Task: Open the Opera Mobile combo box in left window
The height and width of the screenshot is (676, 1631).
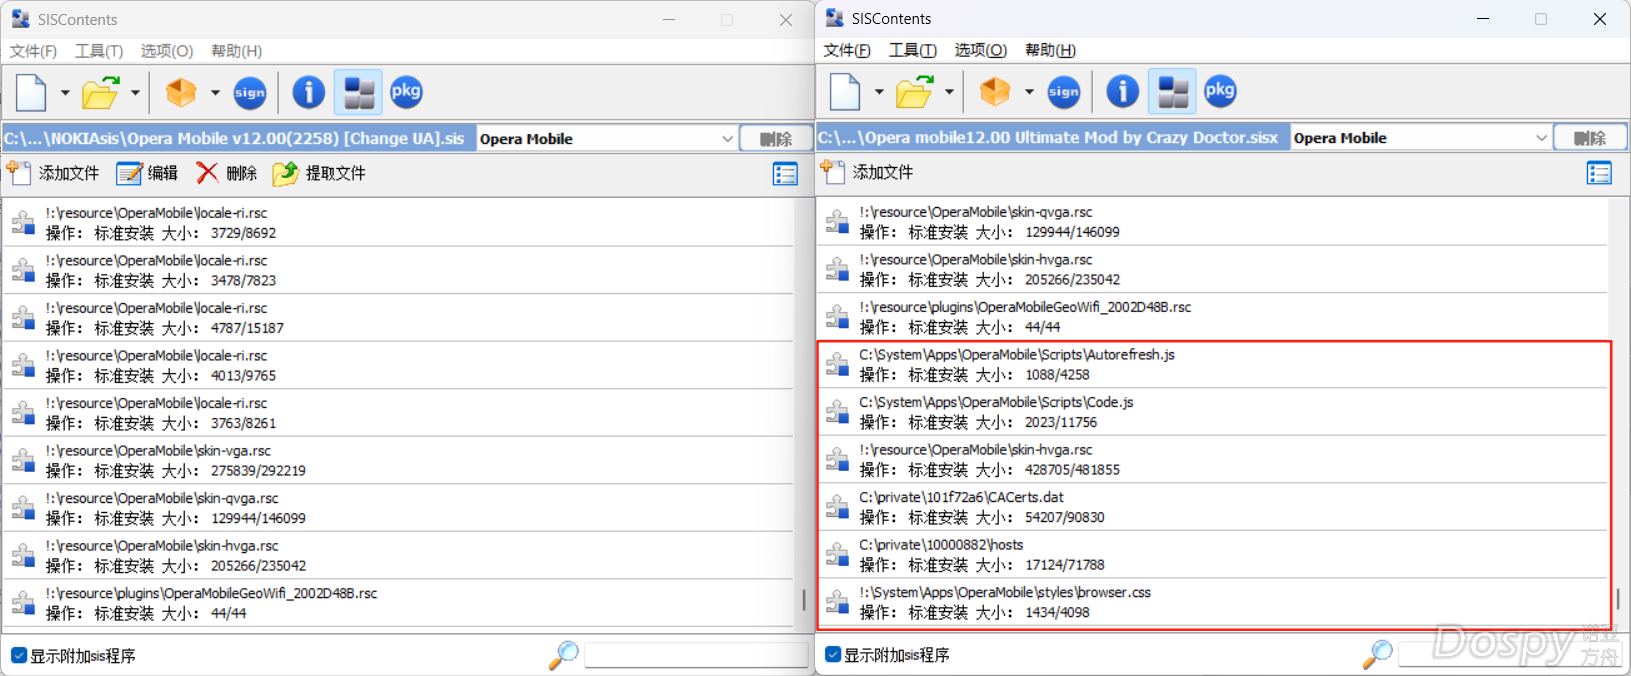Action: pyautogui.click(x=606, y=139)
